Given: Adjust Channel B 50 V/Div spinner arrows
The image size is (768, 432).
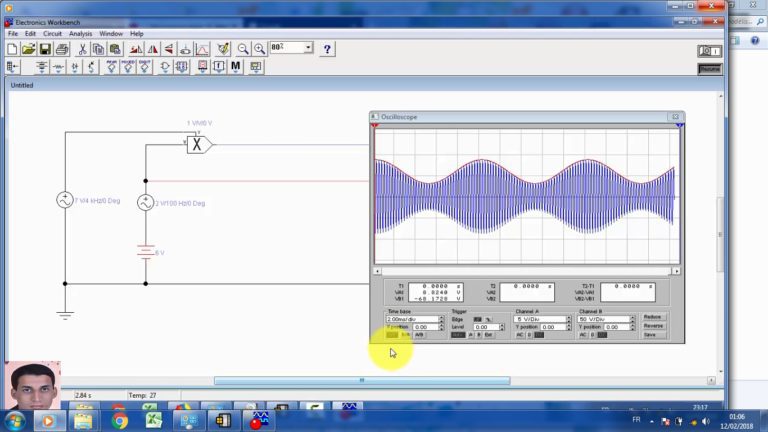Looking at the screenshot, I should tap(635, 319).
